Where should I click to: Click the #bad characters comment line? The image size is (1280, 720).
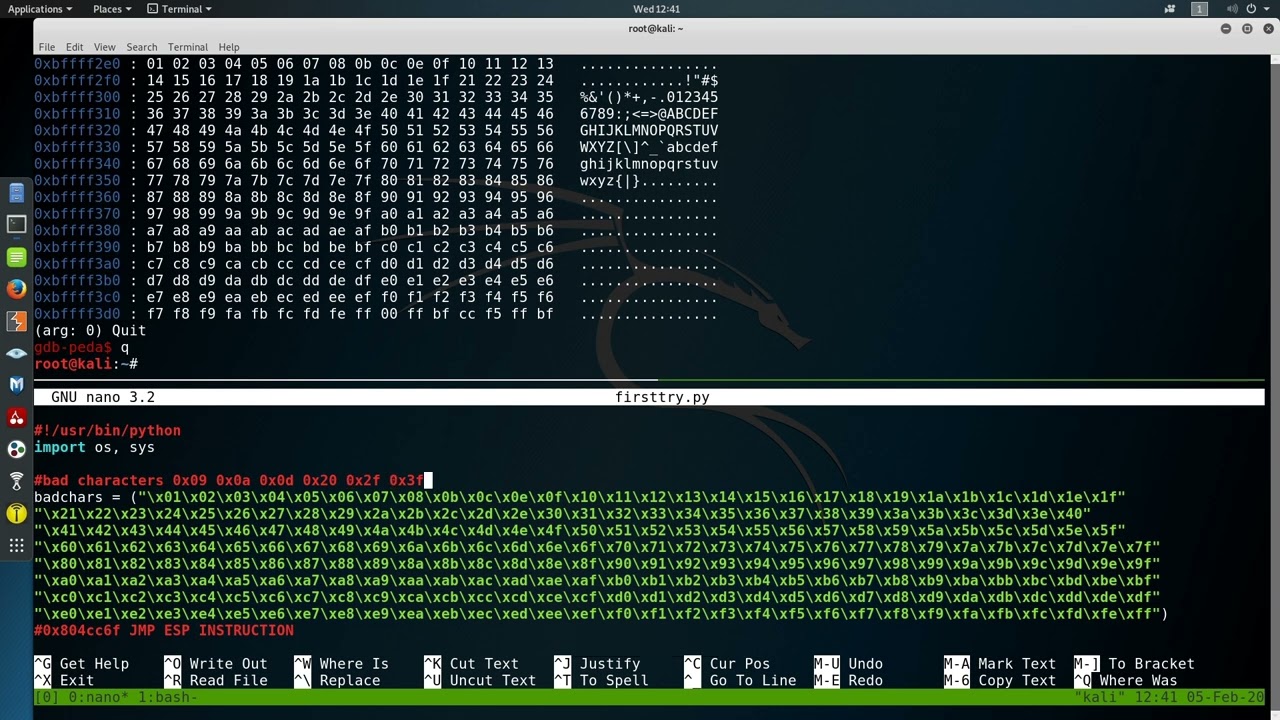point(229,481)
